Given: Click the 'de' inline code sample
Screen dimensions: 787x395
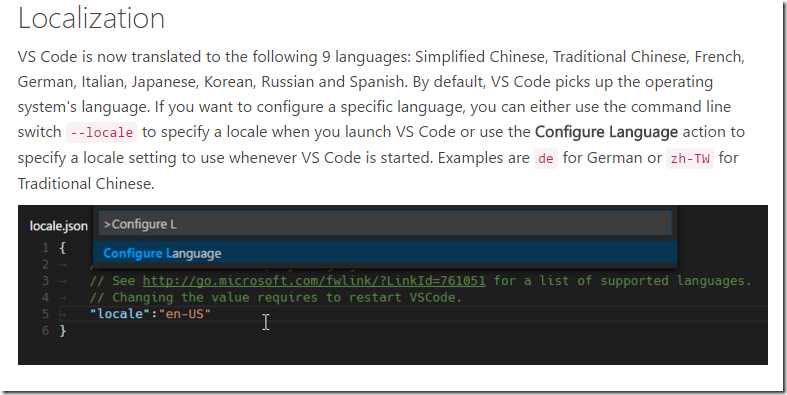Looking at the screenshot, I should click(x=546, y=158).
